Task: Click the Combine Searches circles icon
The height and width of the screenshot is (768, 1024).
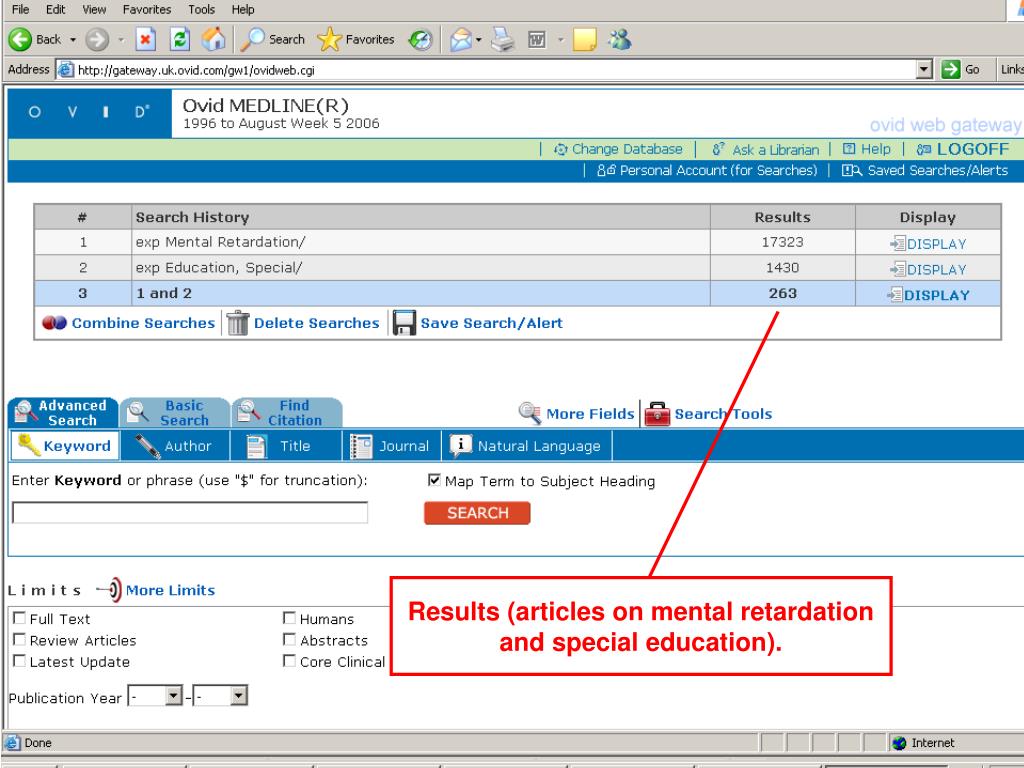Action: [54, 323]
